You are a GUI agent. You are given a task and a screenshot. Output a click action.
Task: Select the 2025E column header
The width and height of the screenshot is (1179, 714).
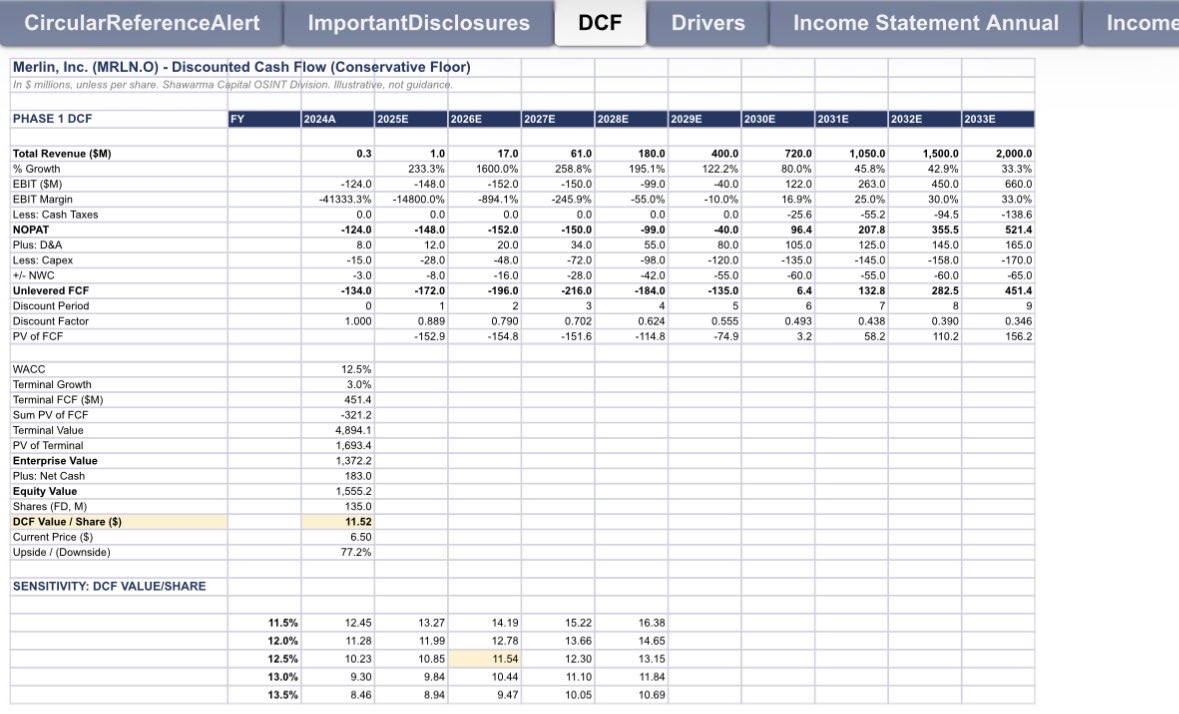click(x=411, y=119)
